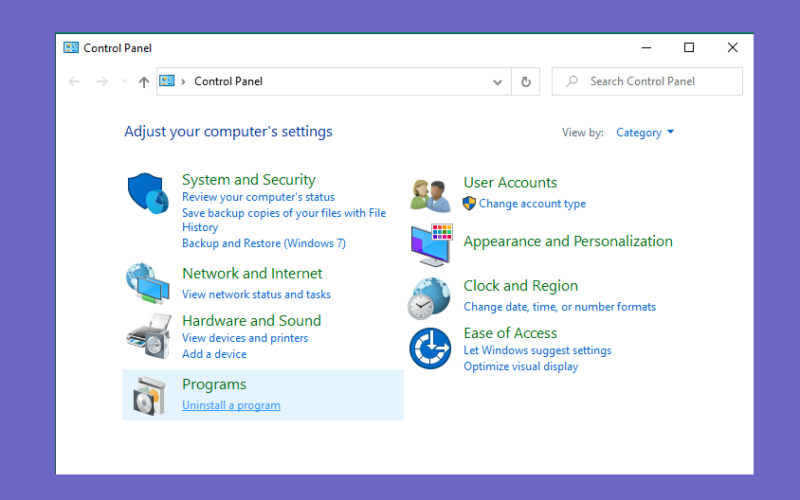
Task: Open recent locations dropdown arrow
Action: 124,81
